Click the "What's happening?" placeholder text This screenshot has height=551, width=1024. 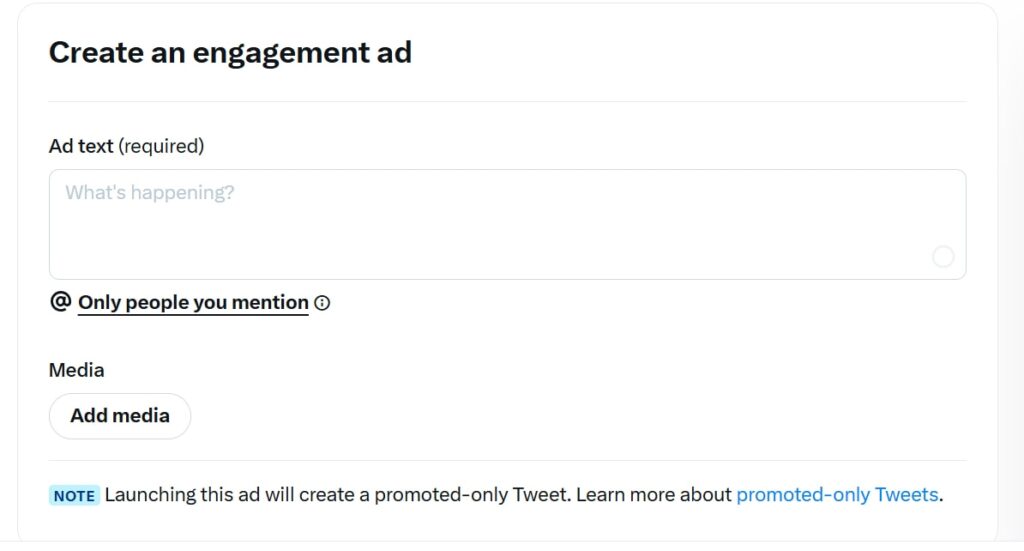coord(150,192)
